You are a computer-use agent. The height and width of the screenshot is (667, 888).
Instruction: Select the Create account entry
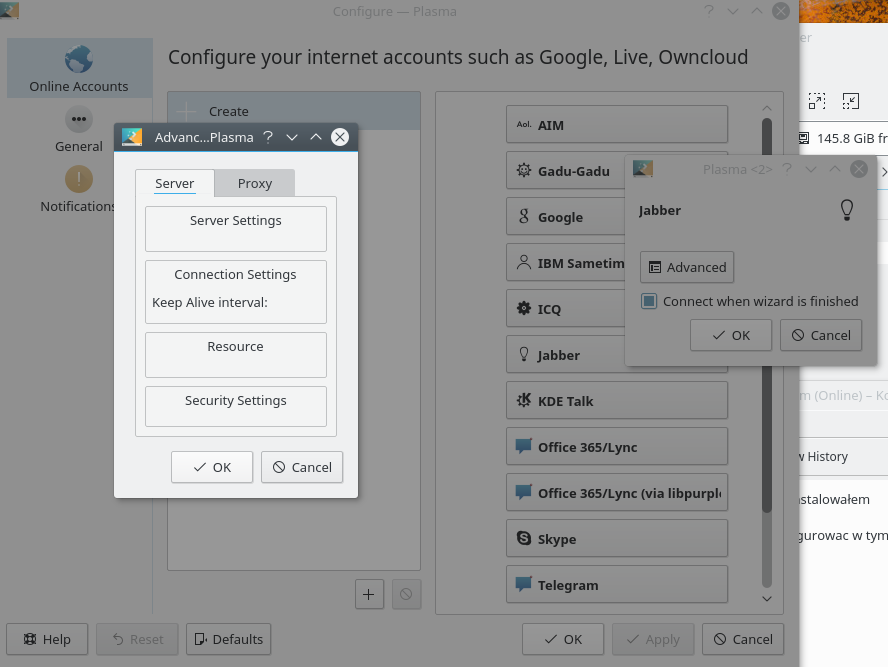coord(294,111)
